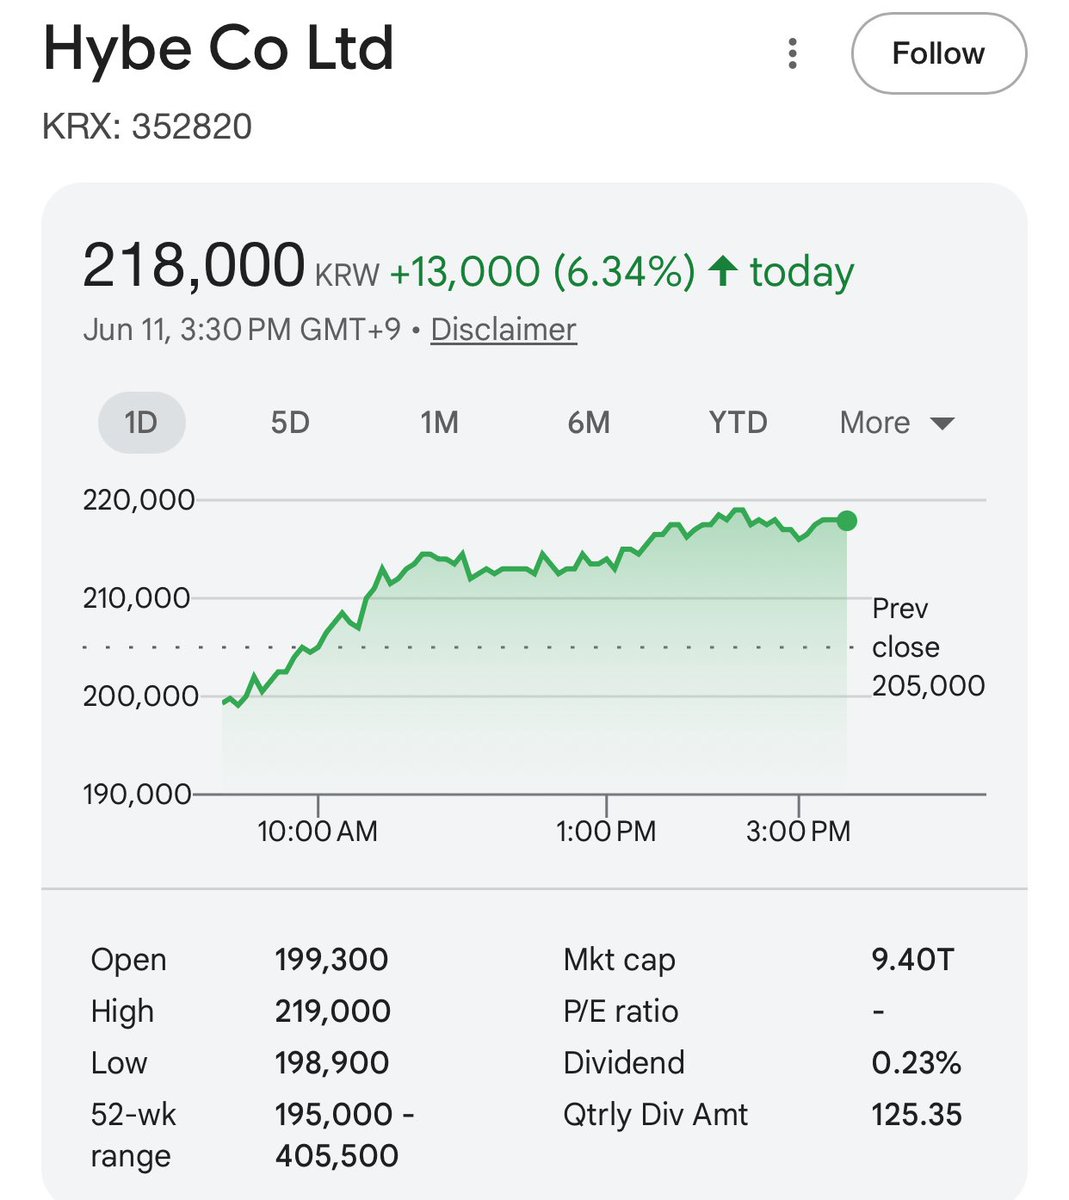Screen dimensions: 1069x1200
Task: Switch to the 5D chart range
Action: (290, 423)
